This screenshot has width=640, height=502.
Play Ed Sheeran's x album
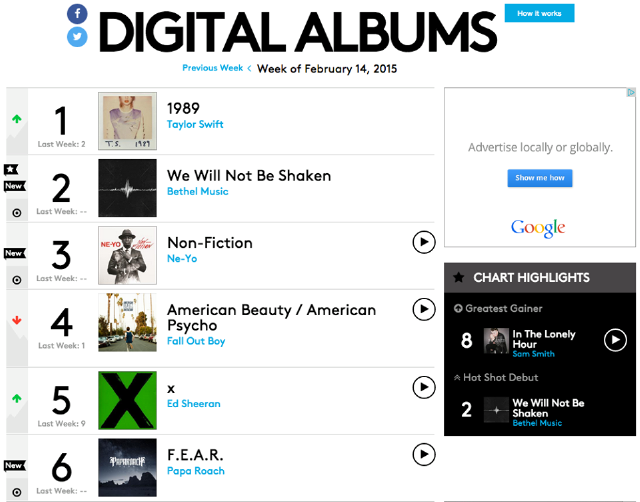(x=423, y=386)
